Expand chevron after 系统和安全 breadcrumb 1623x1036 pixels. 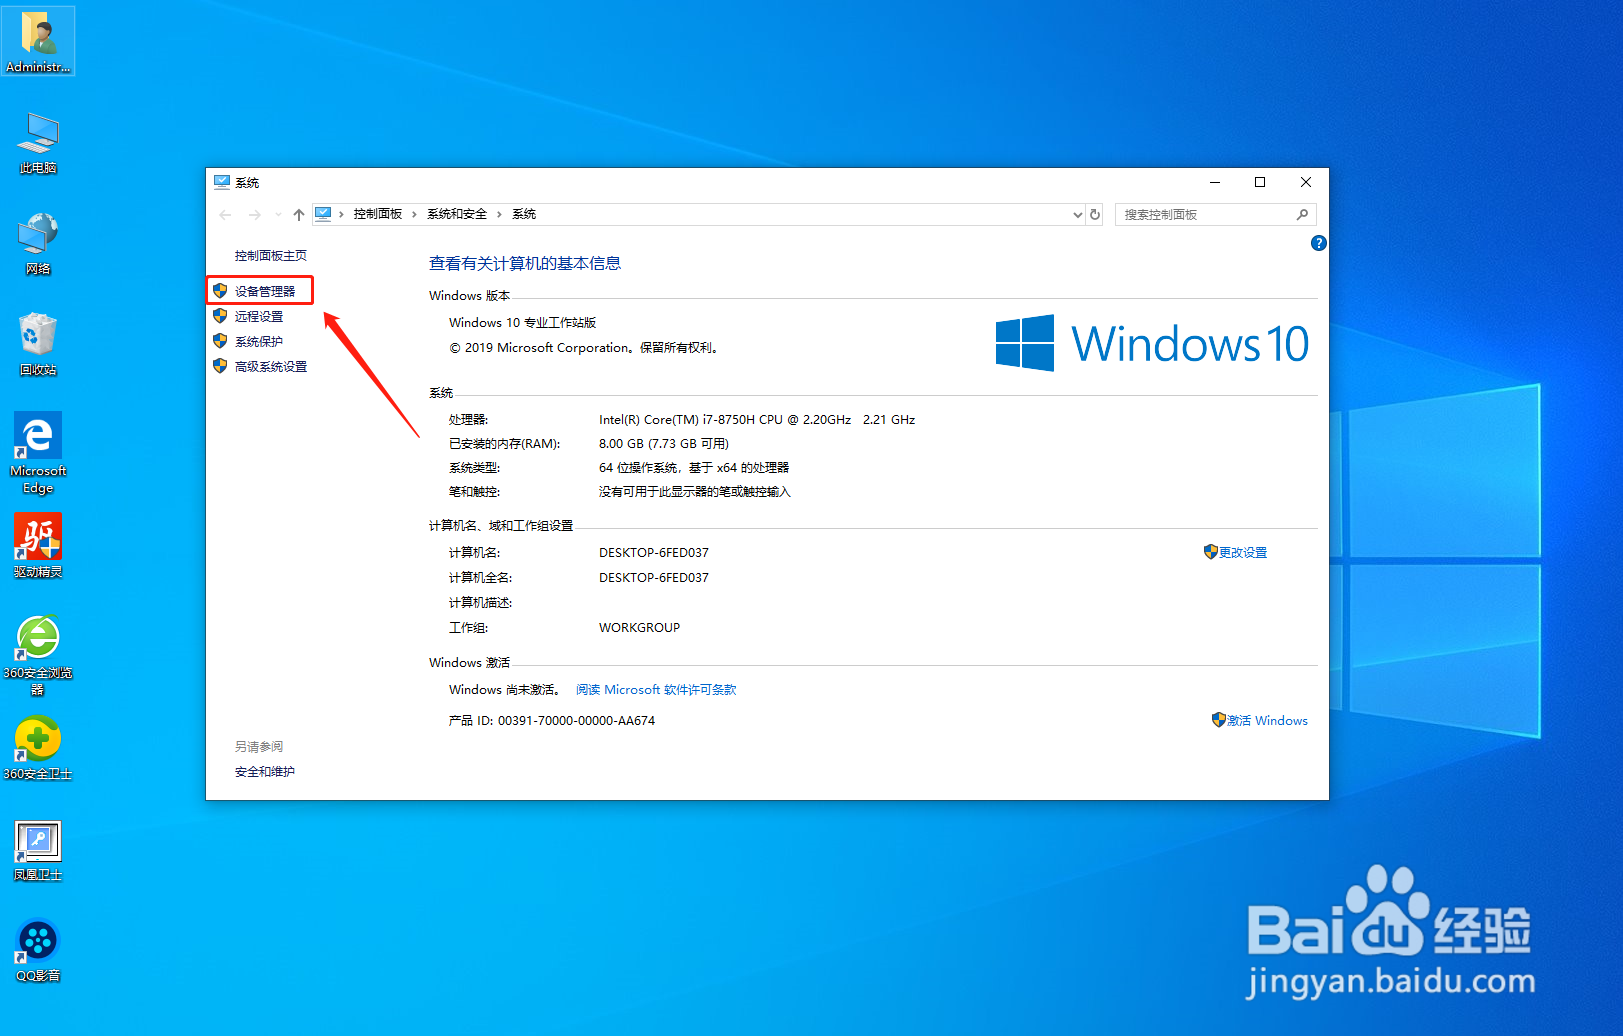tap(499, 214)
